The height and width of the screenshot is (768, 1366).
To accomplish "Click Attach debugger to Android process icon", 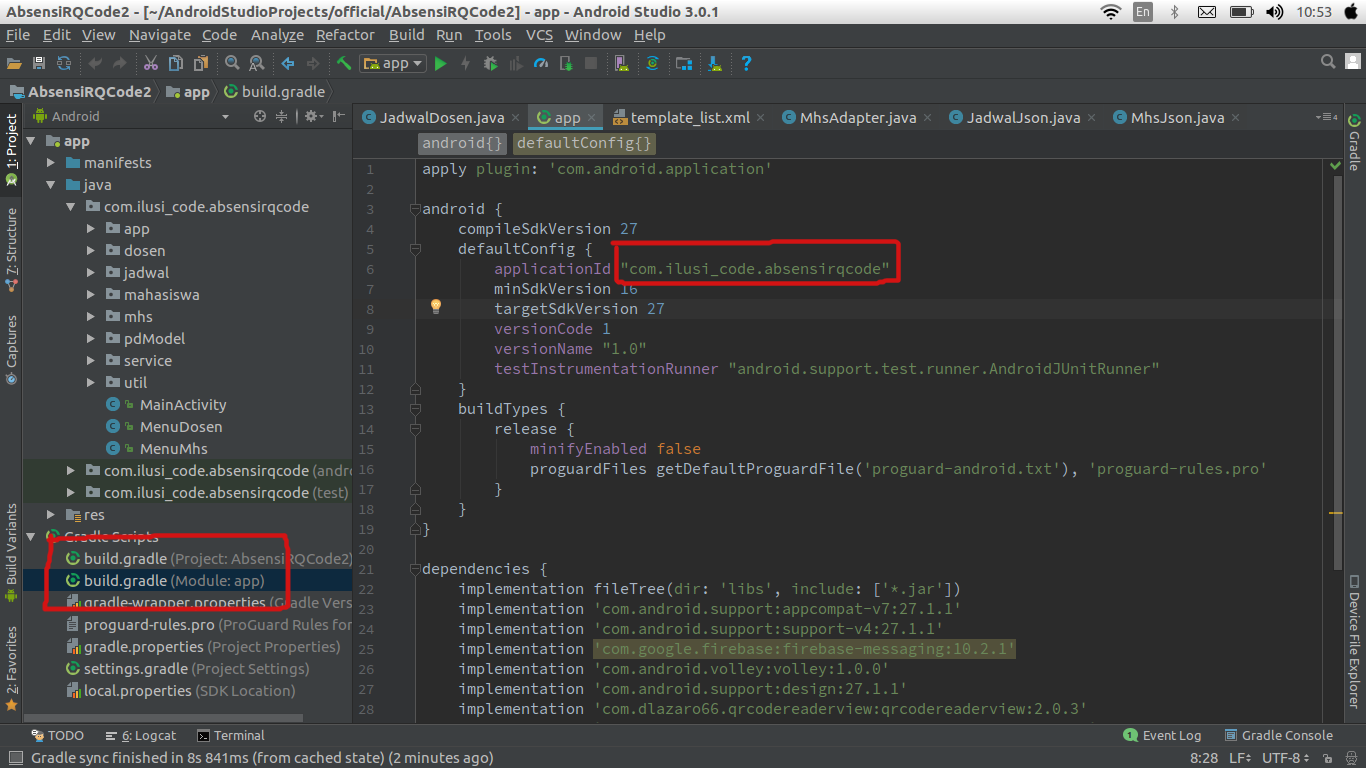I will 566,63.
